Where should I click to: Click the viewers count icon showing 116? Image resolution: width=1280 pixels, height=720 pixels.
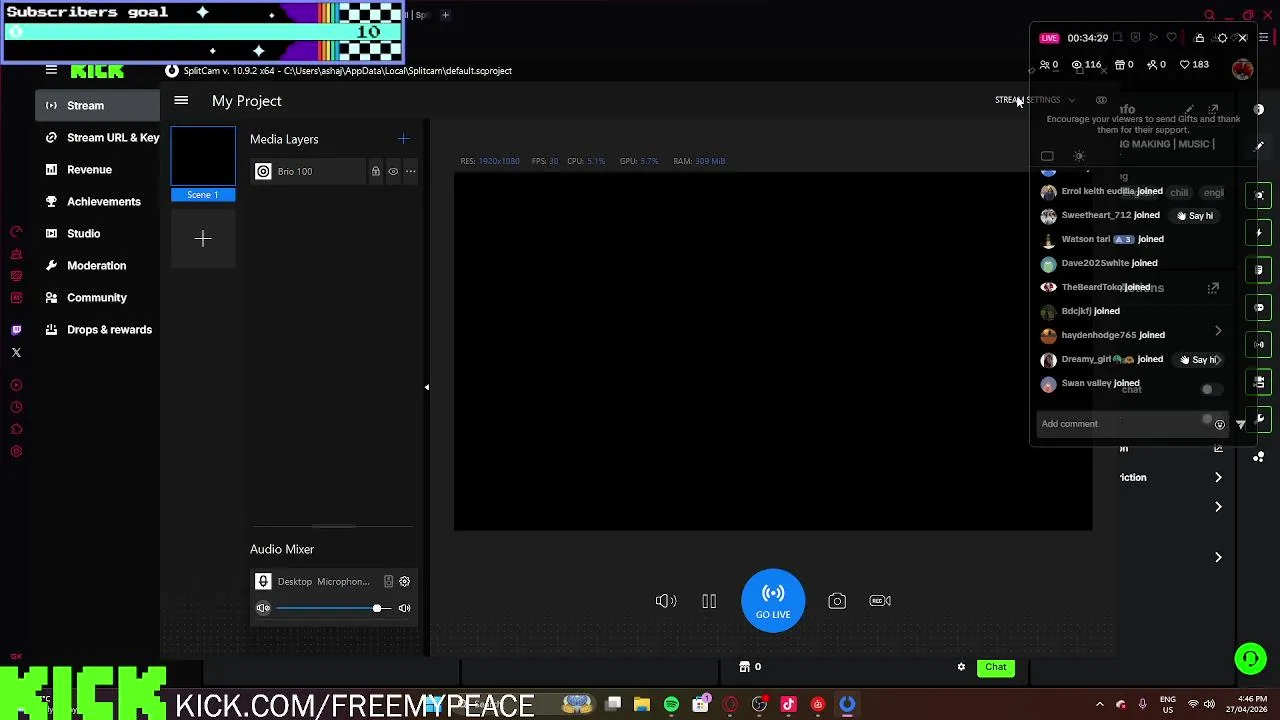pyautogui.click(x=1086, y=65)
